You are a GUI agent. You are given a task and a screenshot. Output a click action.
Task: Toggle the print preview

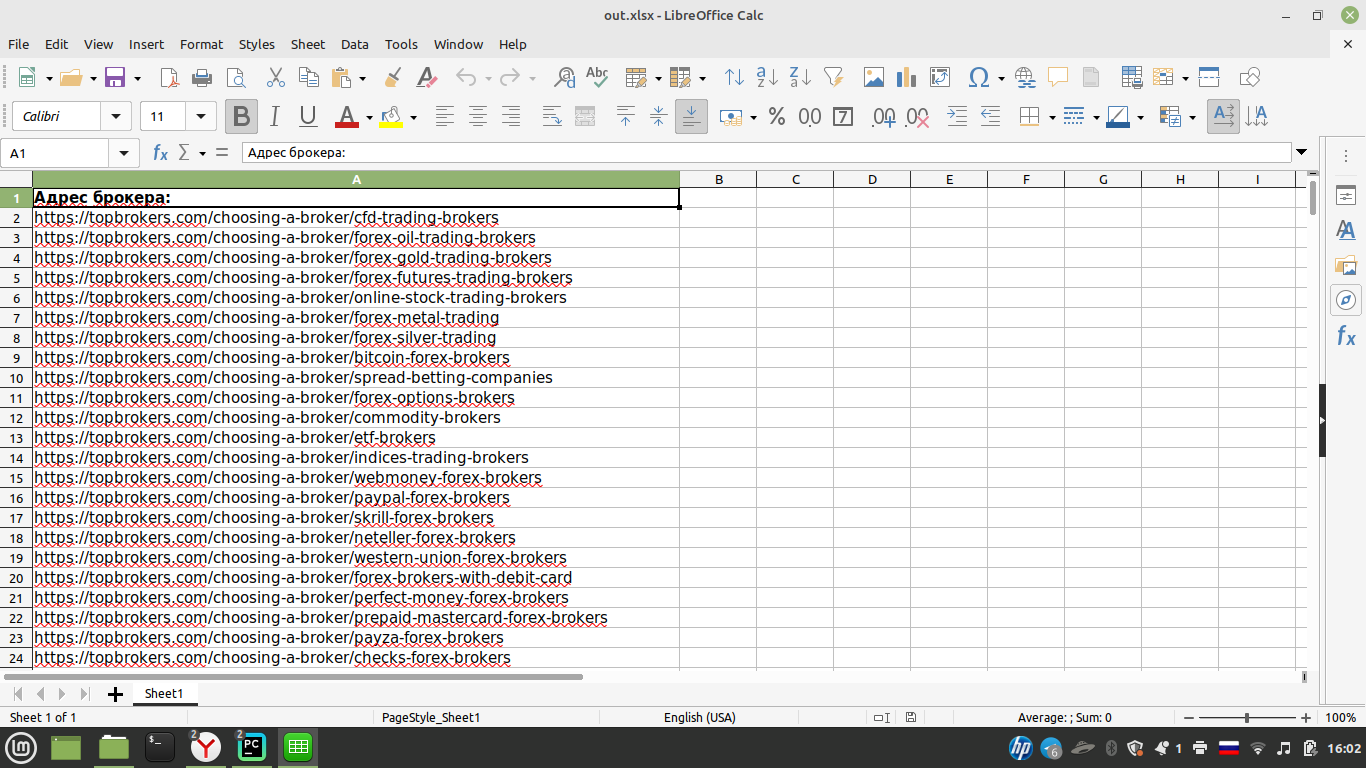(x=236, y=77)
